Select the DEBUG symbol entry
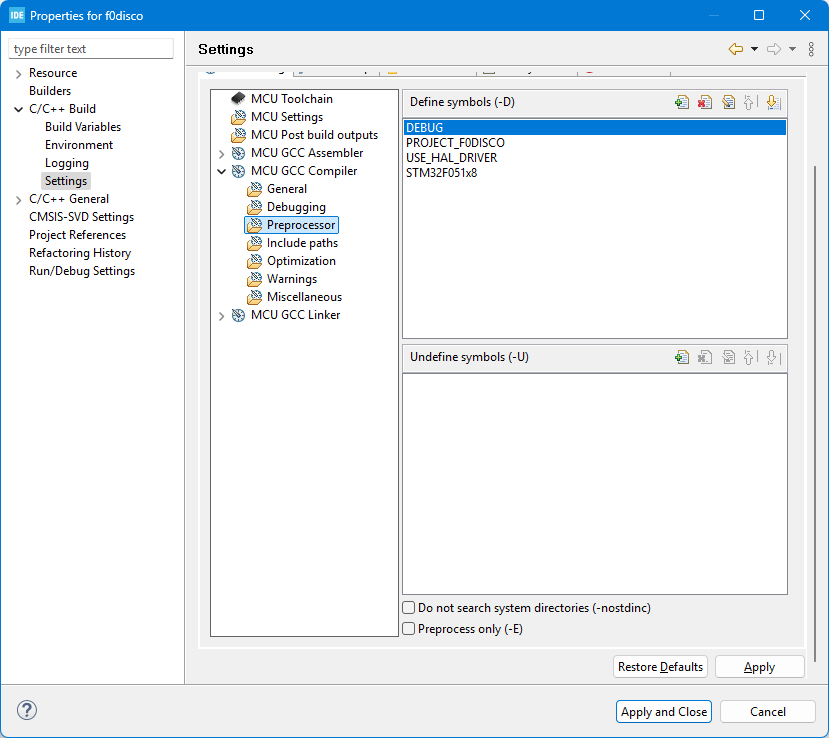Viewport: 829px width, 738px height. [595, 127]
